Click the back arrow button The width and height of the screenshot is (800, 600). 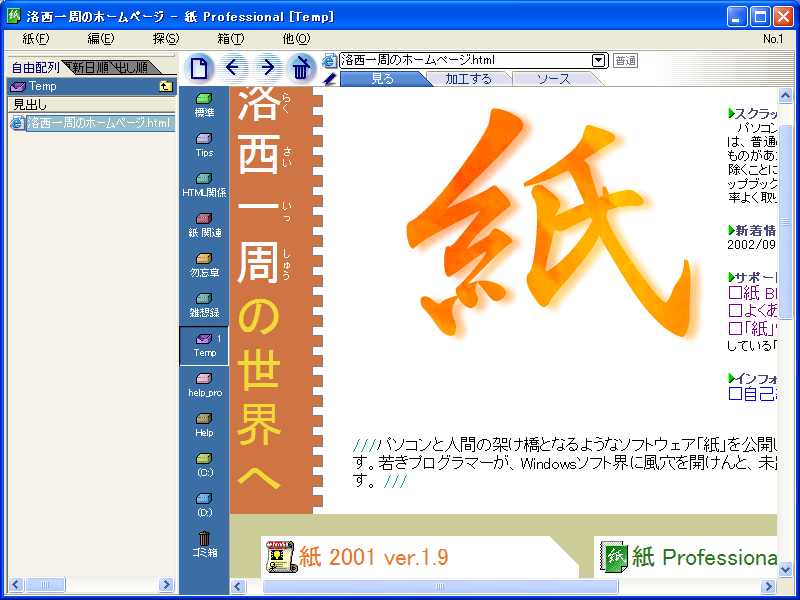(234, 68)
